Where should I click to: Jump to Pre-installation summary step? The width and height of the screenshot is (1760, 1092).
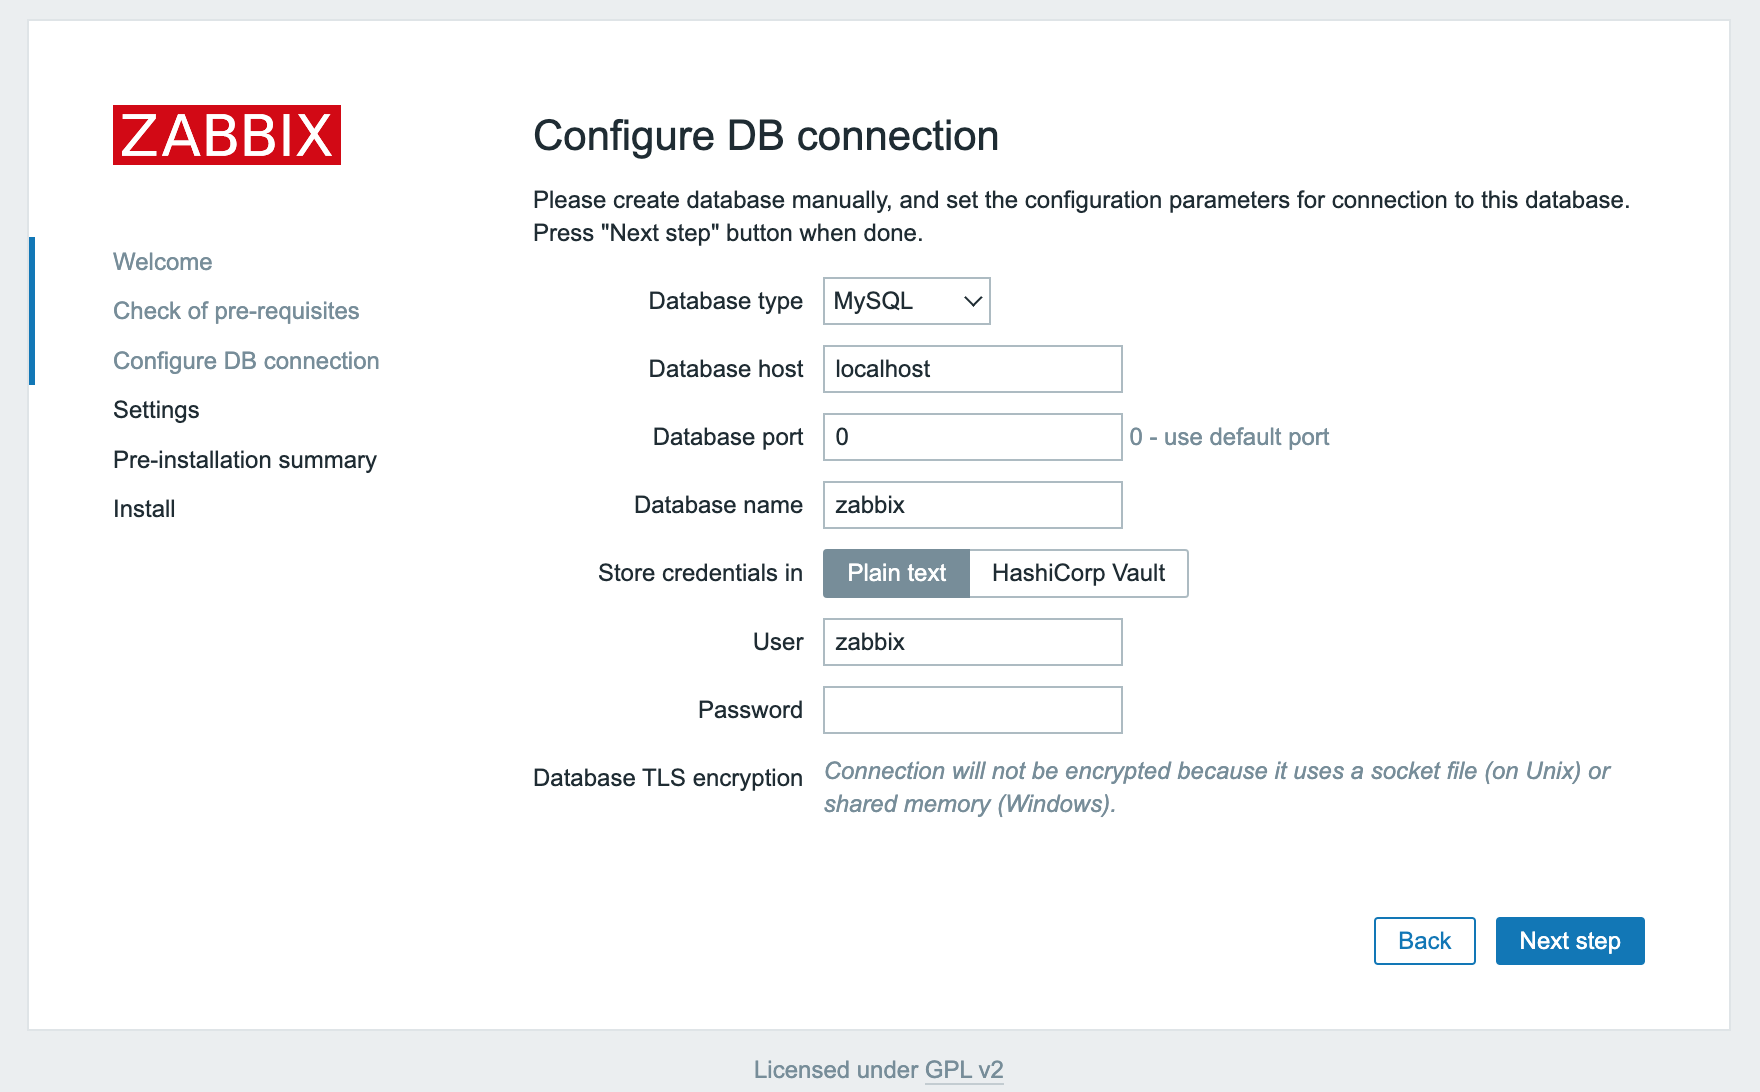point(245,460)
